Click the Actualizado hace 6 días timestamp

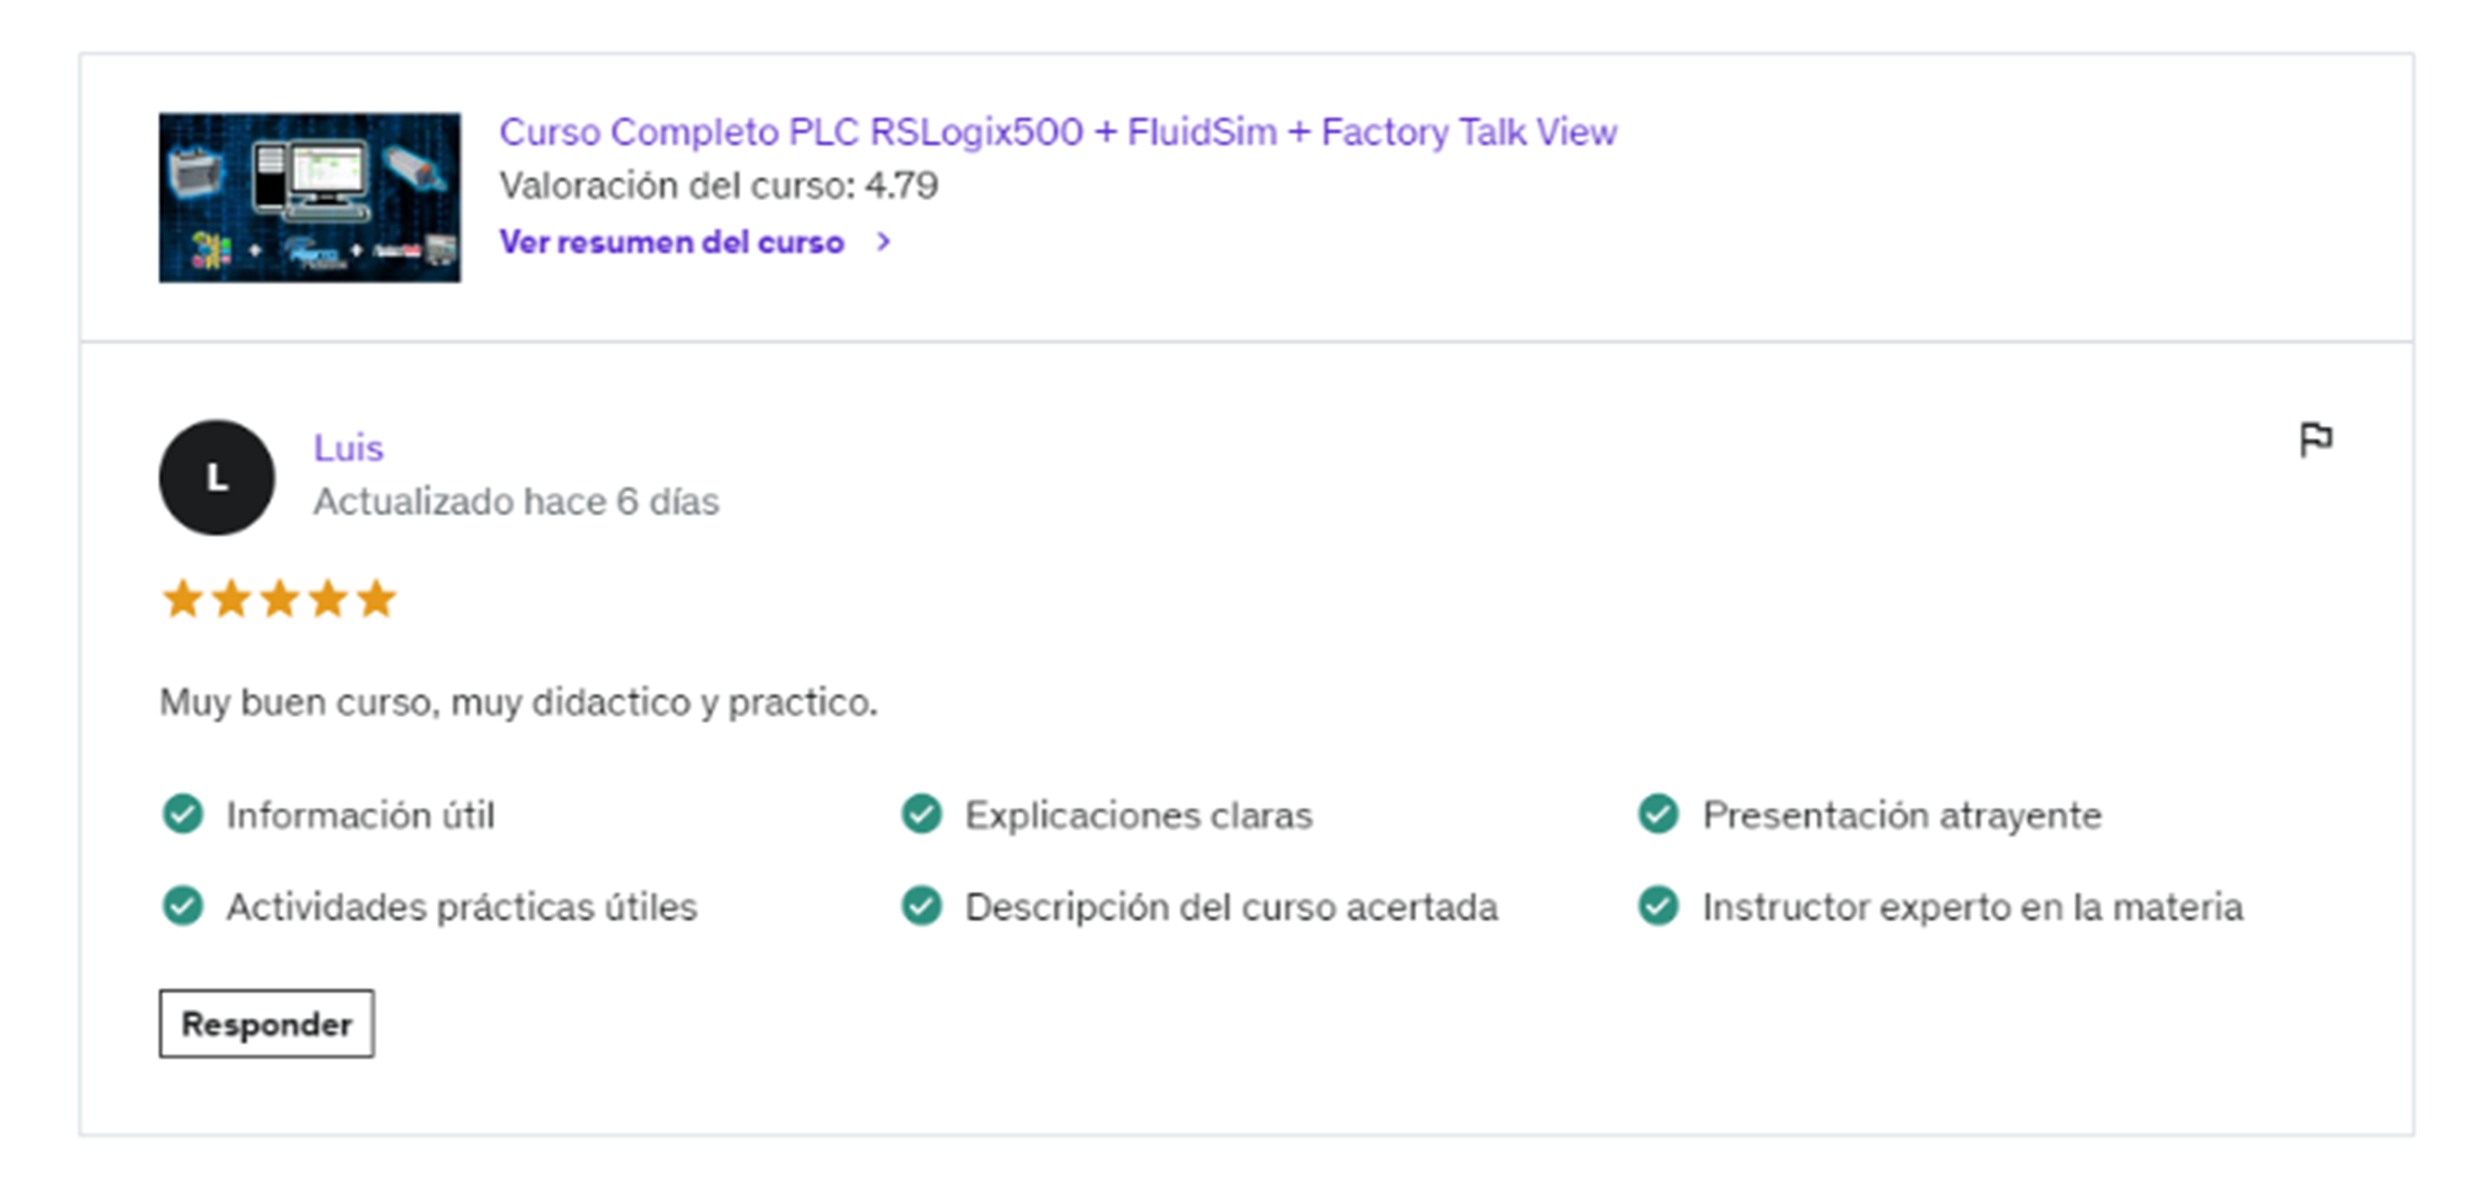[516, 501]
